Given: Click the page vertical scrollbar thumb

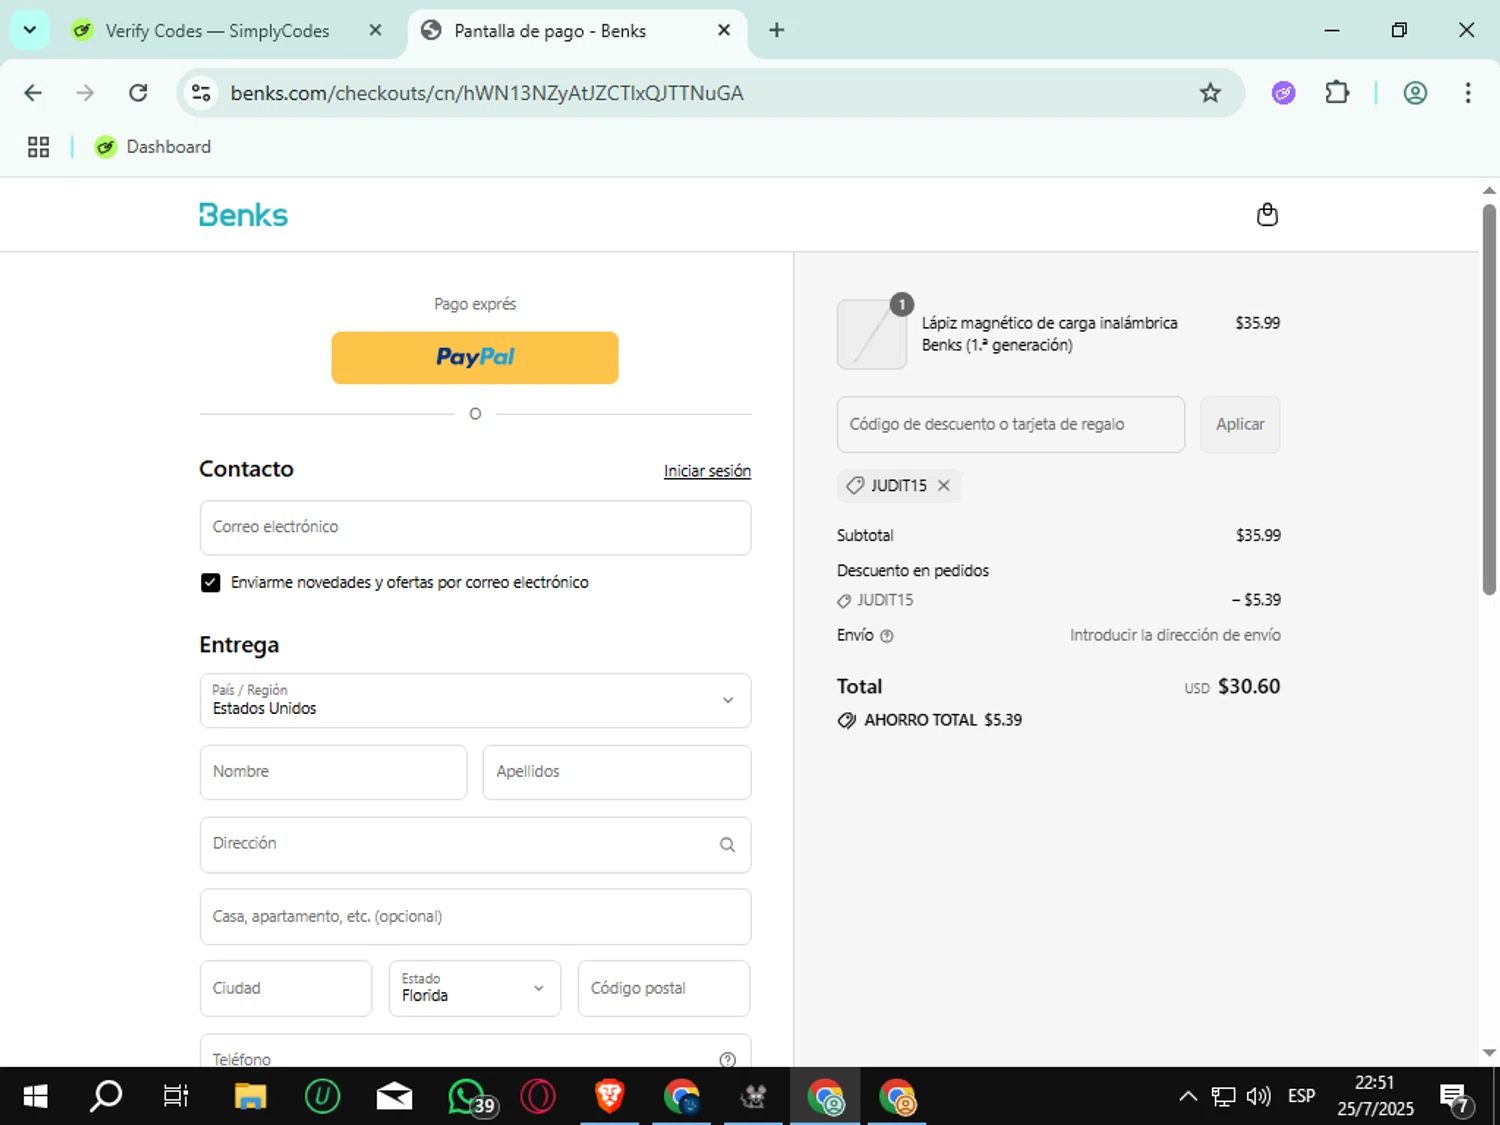Looking at the screenshot, I should [x=1489, y=400].
